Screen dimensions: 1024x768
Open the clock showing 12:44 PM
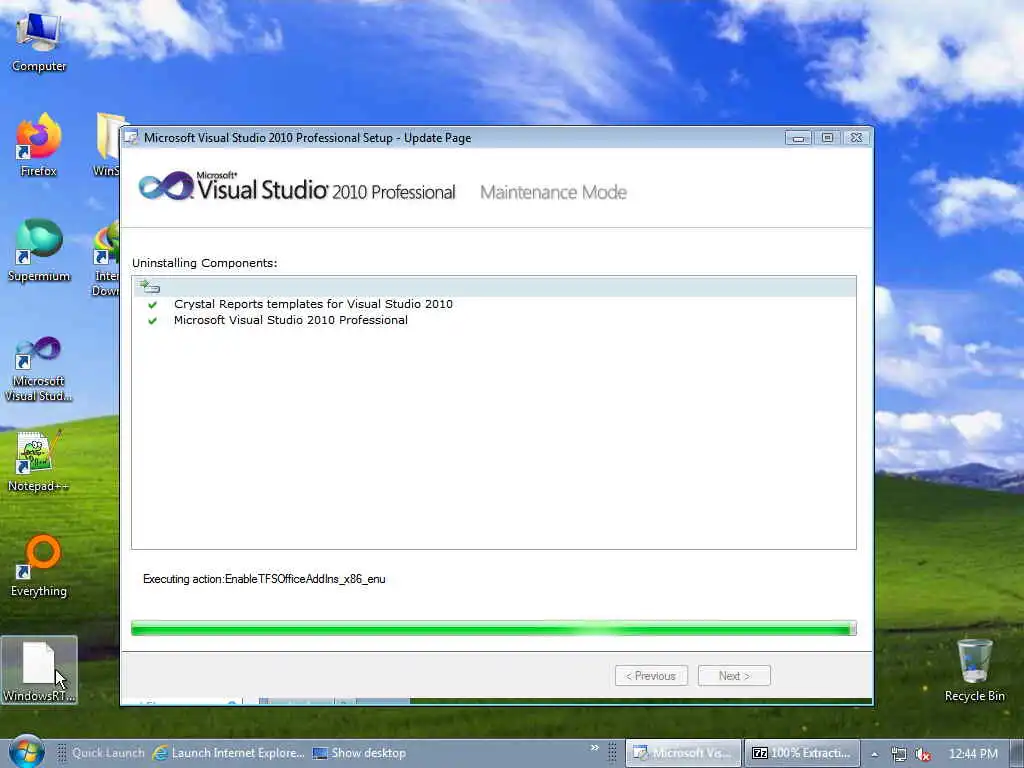pos(973,754)
